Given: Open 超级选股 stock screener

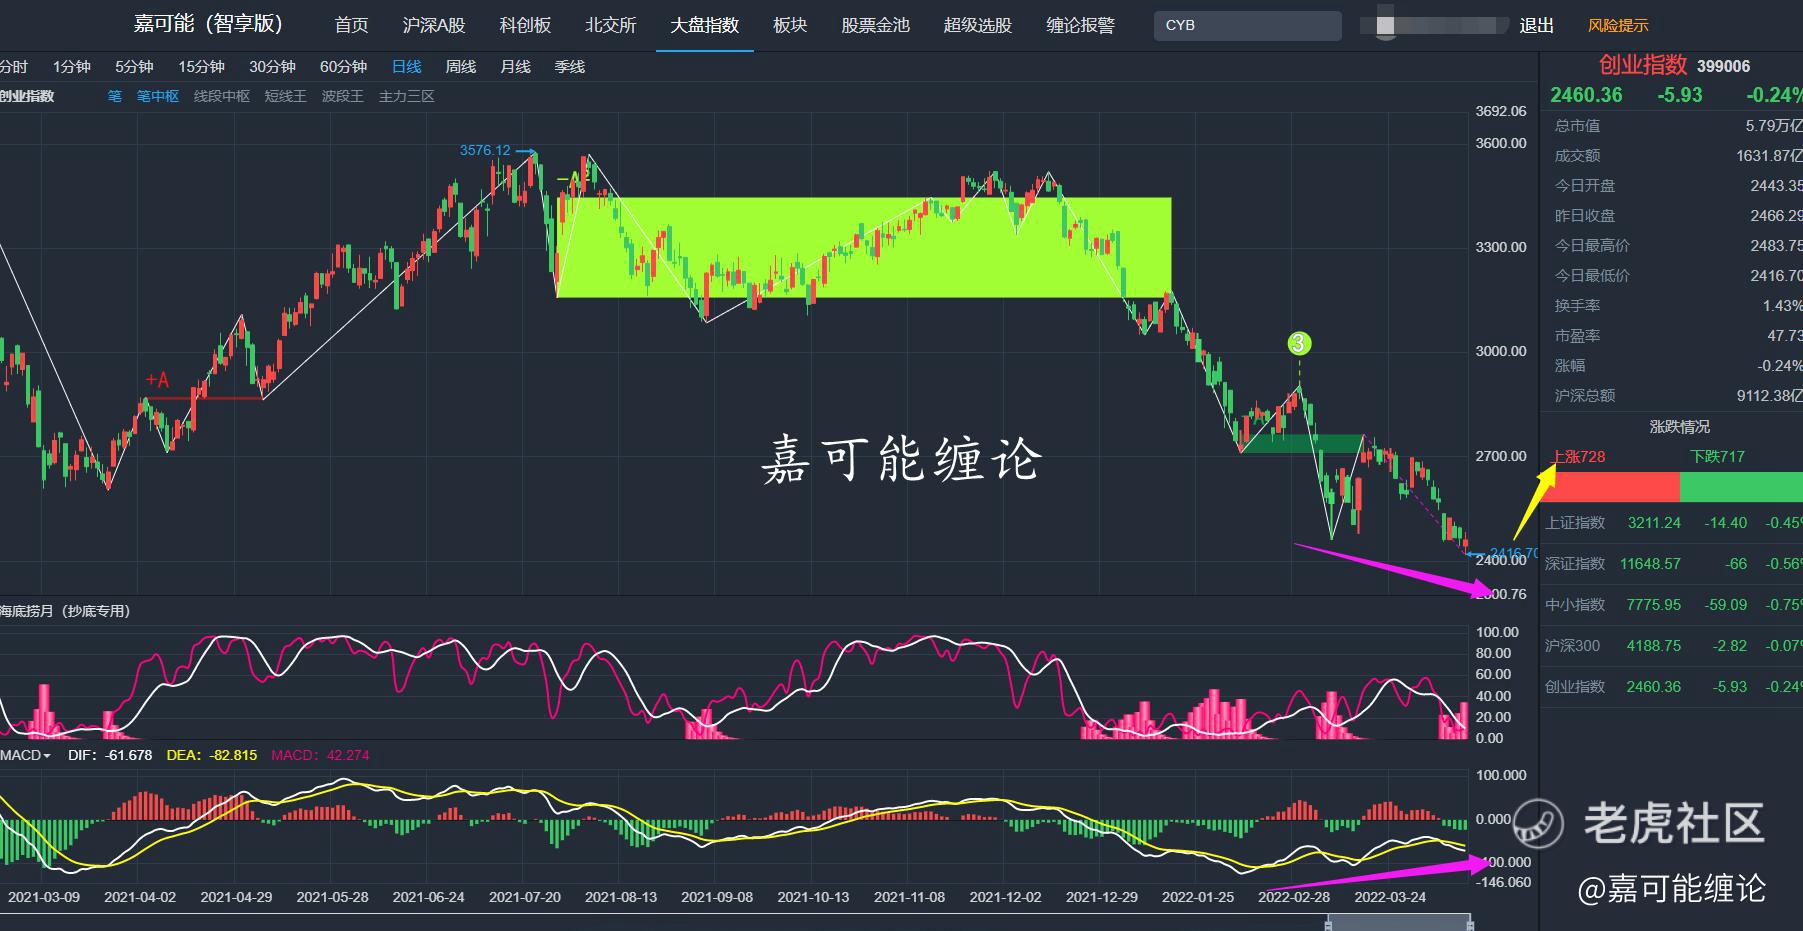Looking at the screenshot, I should [978, 25].
